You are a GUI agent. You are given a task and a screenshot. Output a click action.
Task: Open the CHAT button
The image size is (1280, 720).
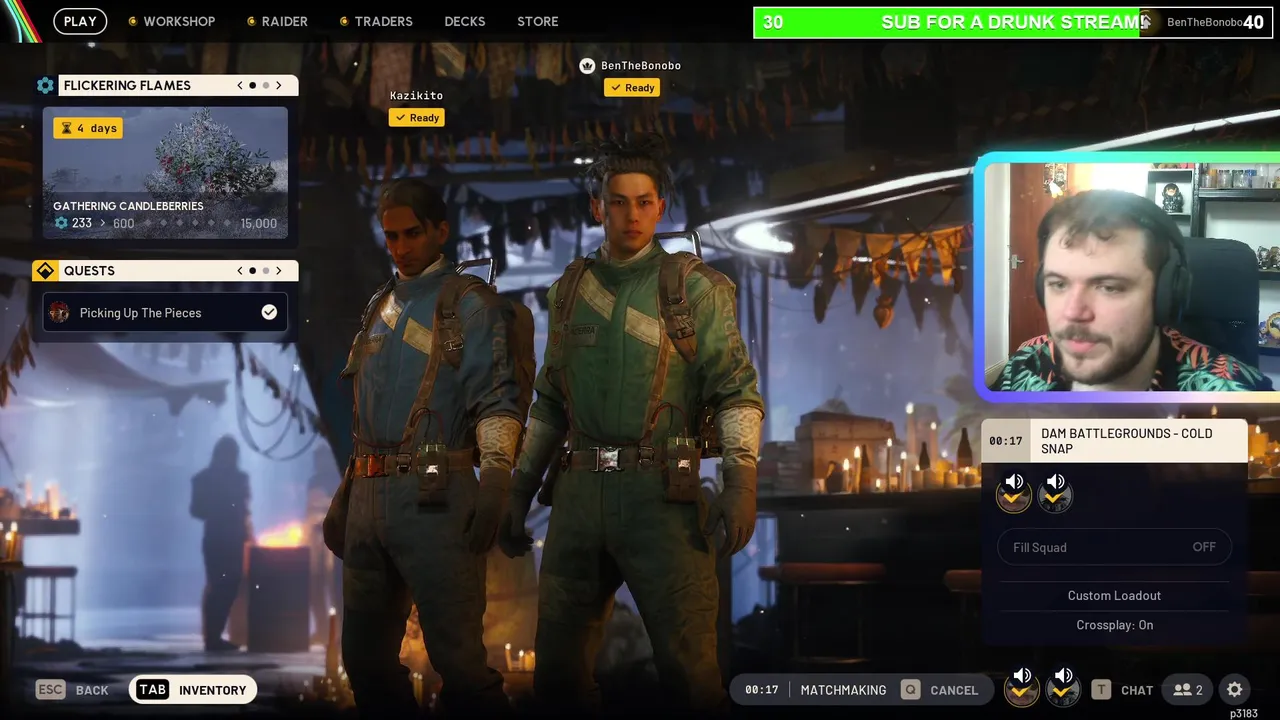(x=1122, y=690)
